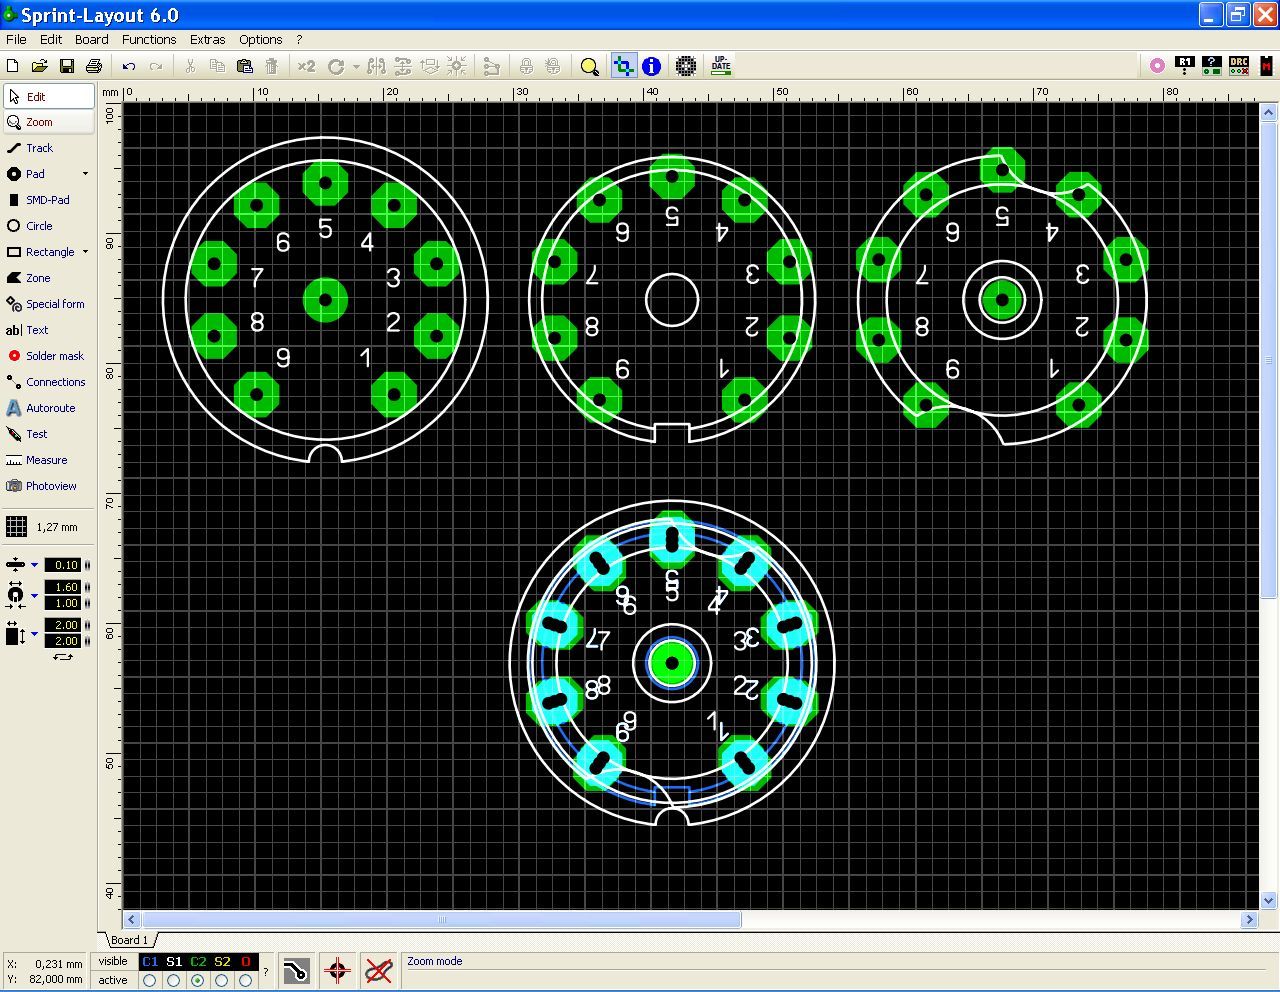Toggle visibility of layer C2
The image size is (1280, 992).
(x=198, y=962)
